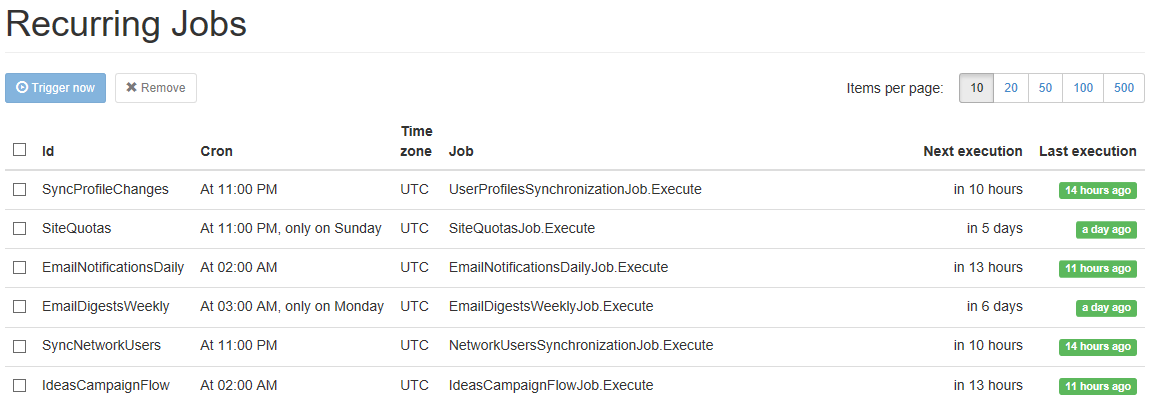Tick the IdeasCampaignFlow row checkbox
1155x415 pixels.
tap(20, 386)
